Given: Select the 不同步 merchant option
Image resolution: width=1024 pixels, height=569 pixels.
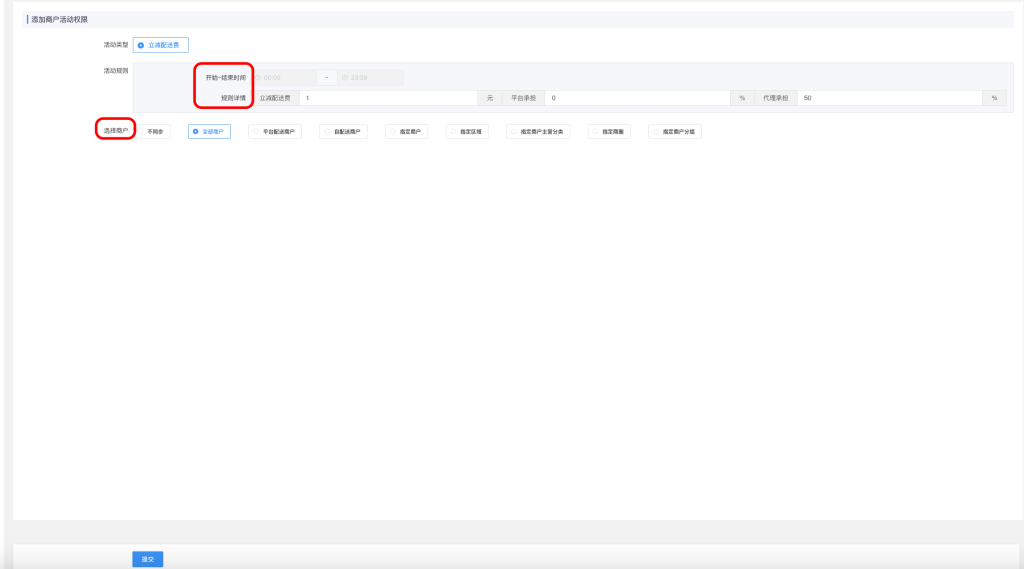Looking at the screenshot, I should (x=154, y=131).
